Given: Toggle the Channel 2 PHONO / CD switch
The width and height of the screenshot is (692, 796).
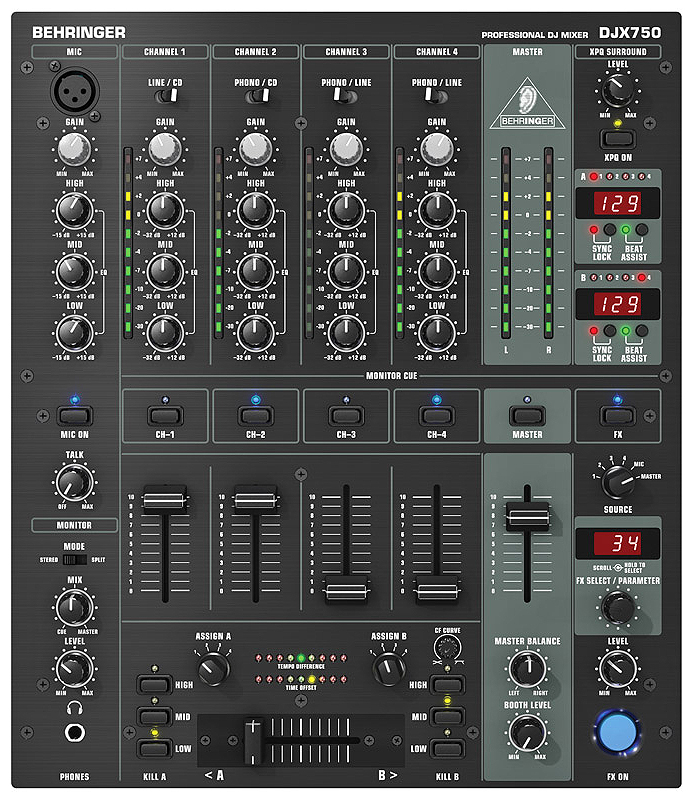Looking at the screenshot, I should [x=259, y=95].
